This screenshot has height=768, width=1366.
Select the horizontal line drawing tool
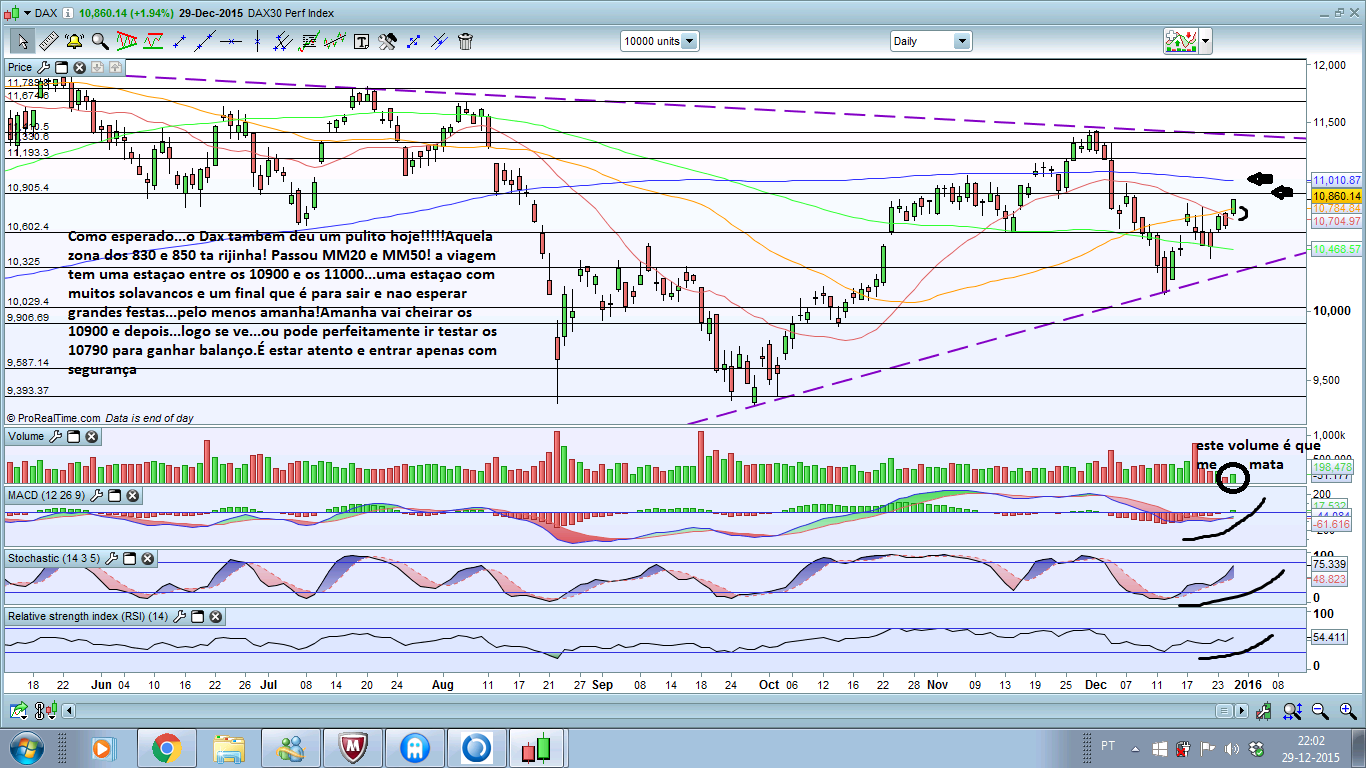pyautogui.click(x=231, y=41)
